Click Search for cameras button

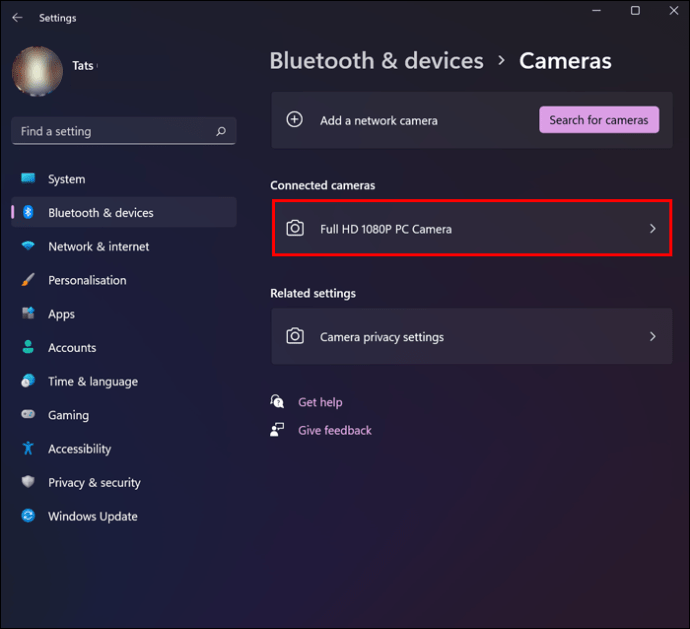click(599, 120)
